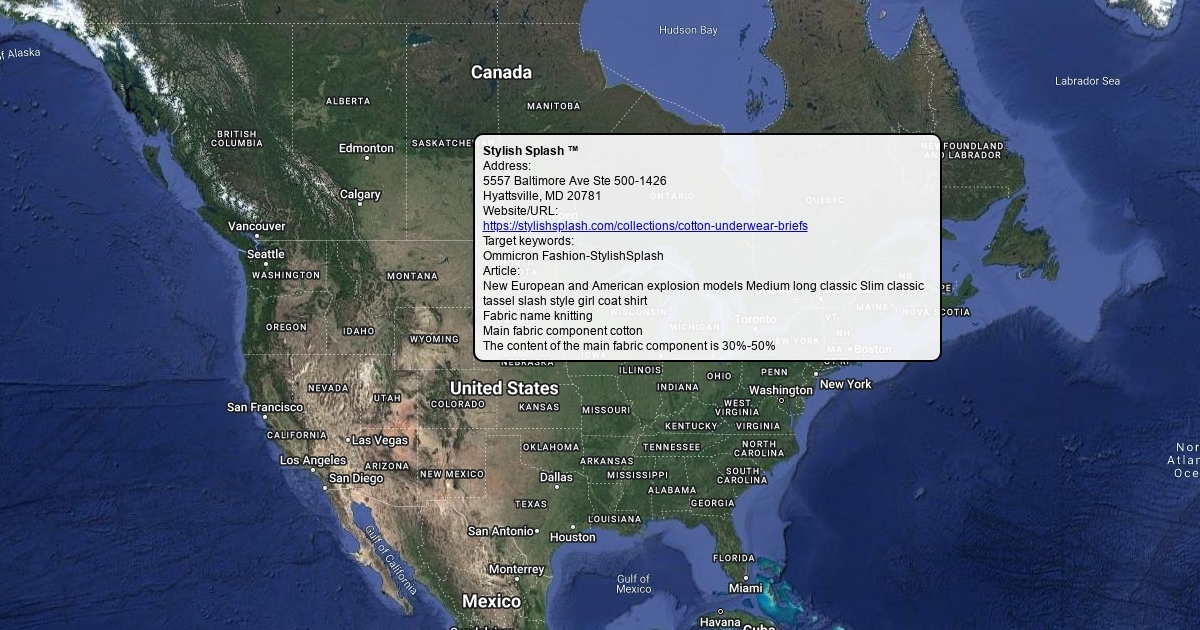Click the Los Angeles map label
This screenshot has height=630, width=1200.
(x=313, y=461)
